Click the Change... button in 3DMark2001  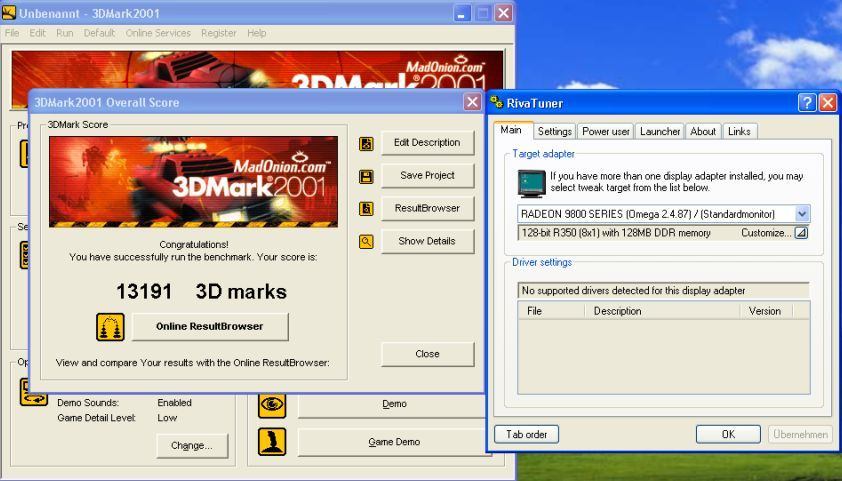click(x=192, y=446)
